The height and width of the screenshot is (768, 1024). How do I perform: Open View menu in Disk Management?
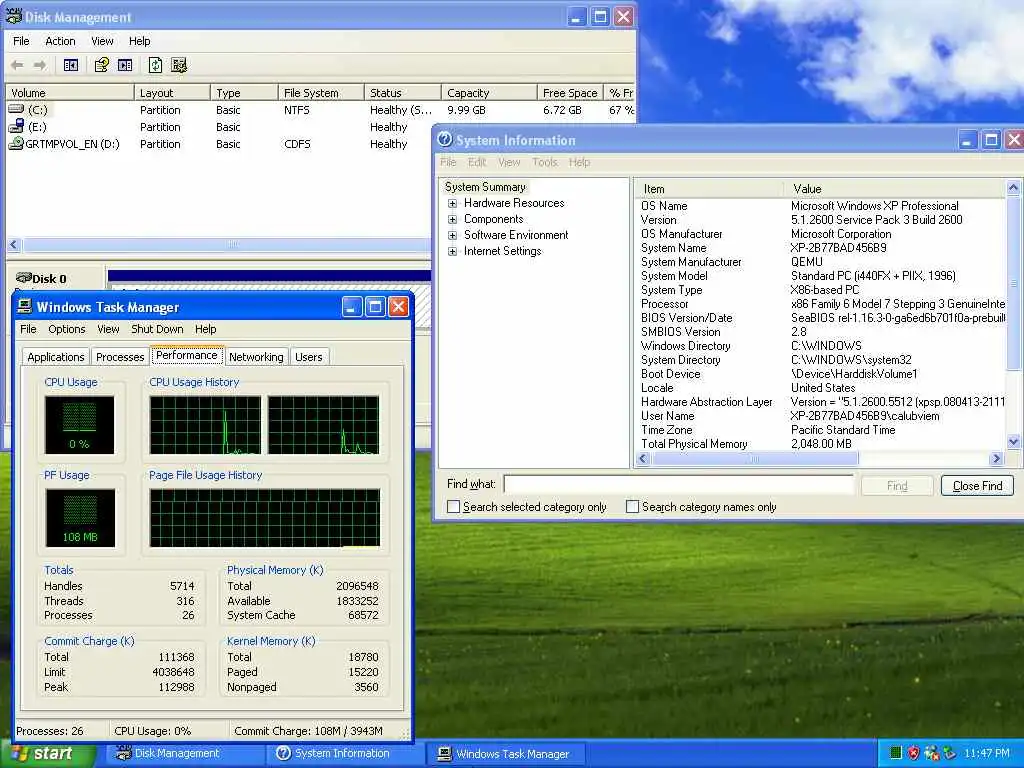click(102, 41)
